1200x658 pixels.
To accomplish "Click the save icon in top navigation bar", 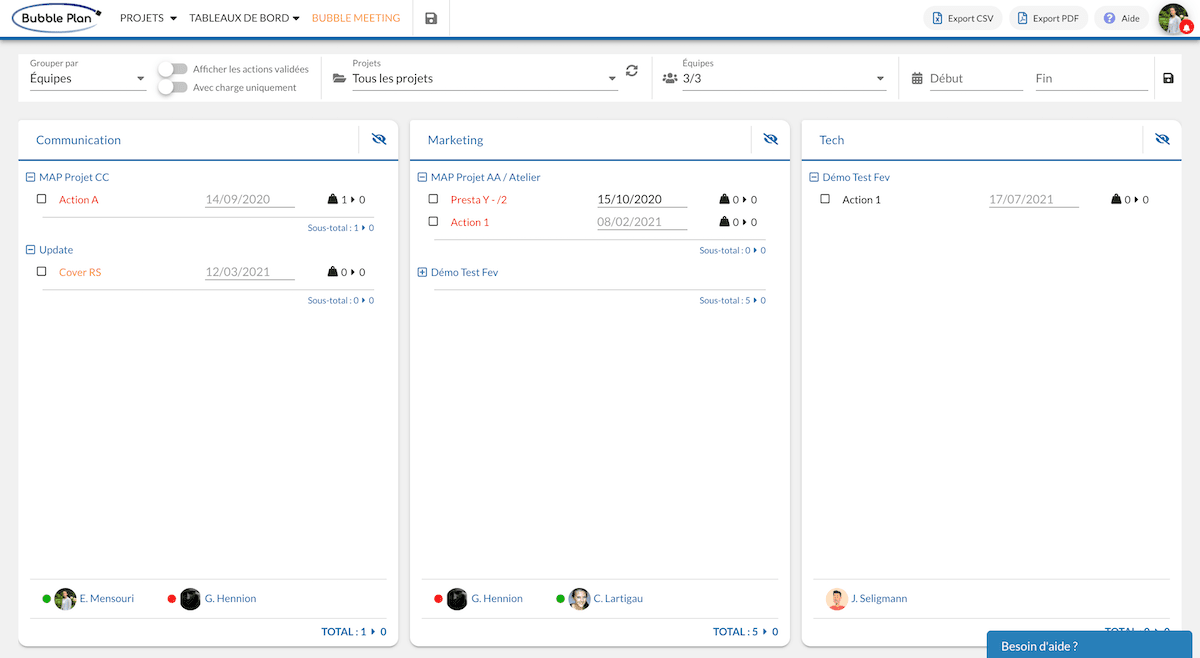I will pyautogui.click(x=431, y=18).
